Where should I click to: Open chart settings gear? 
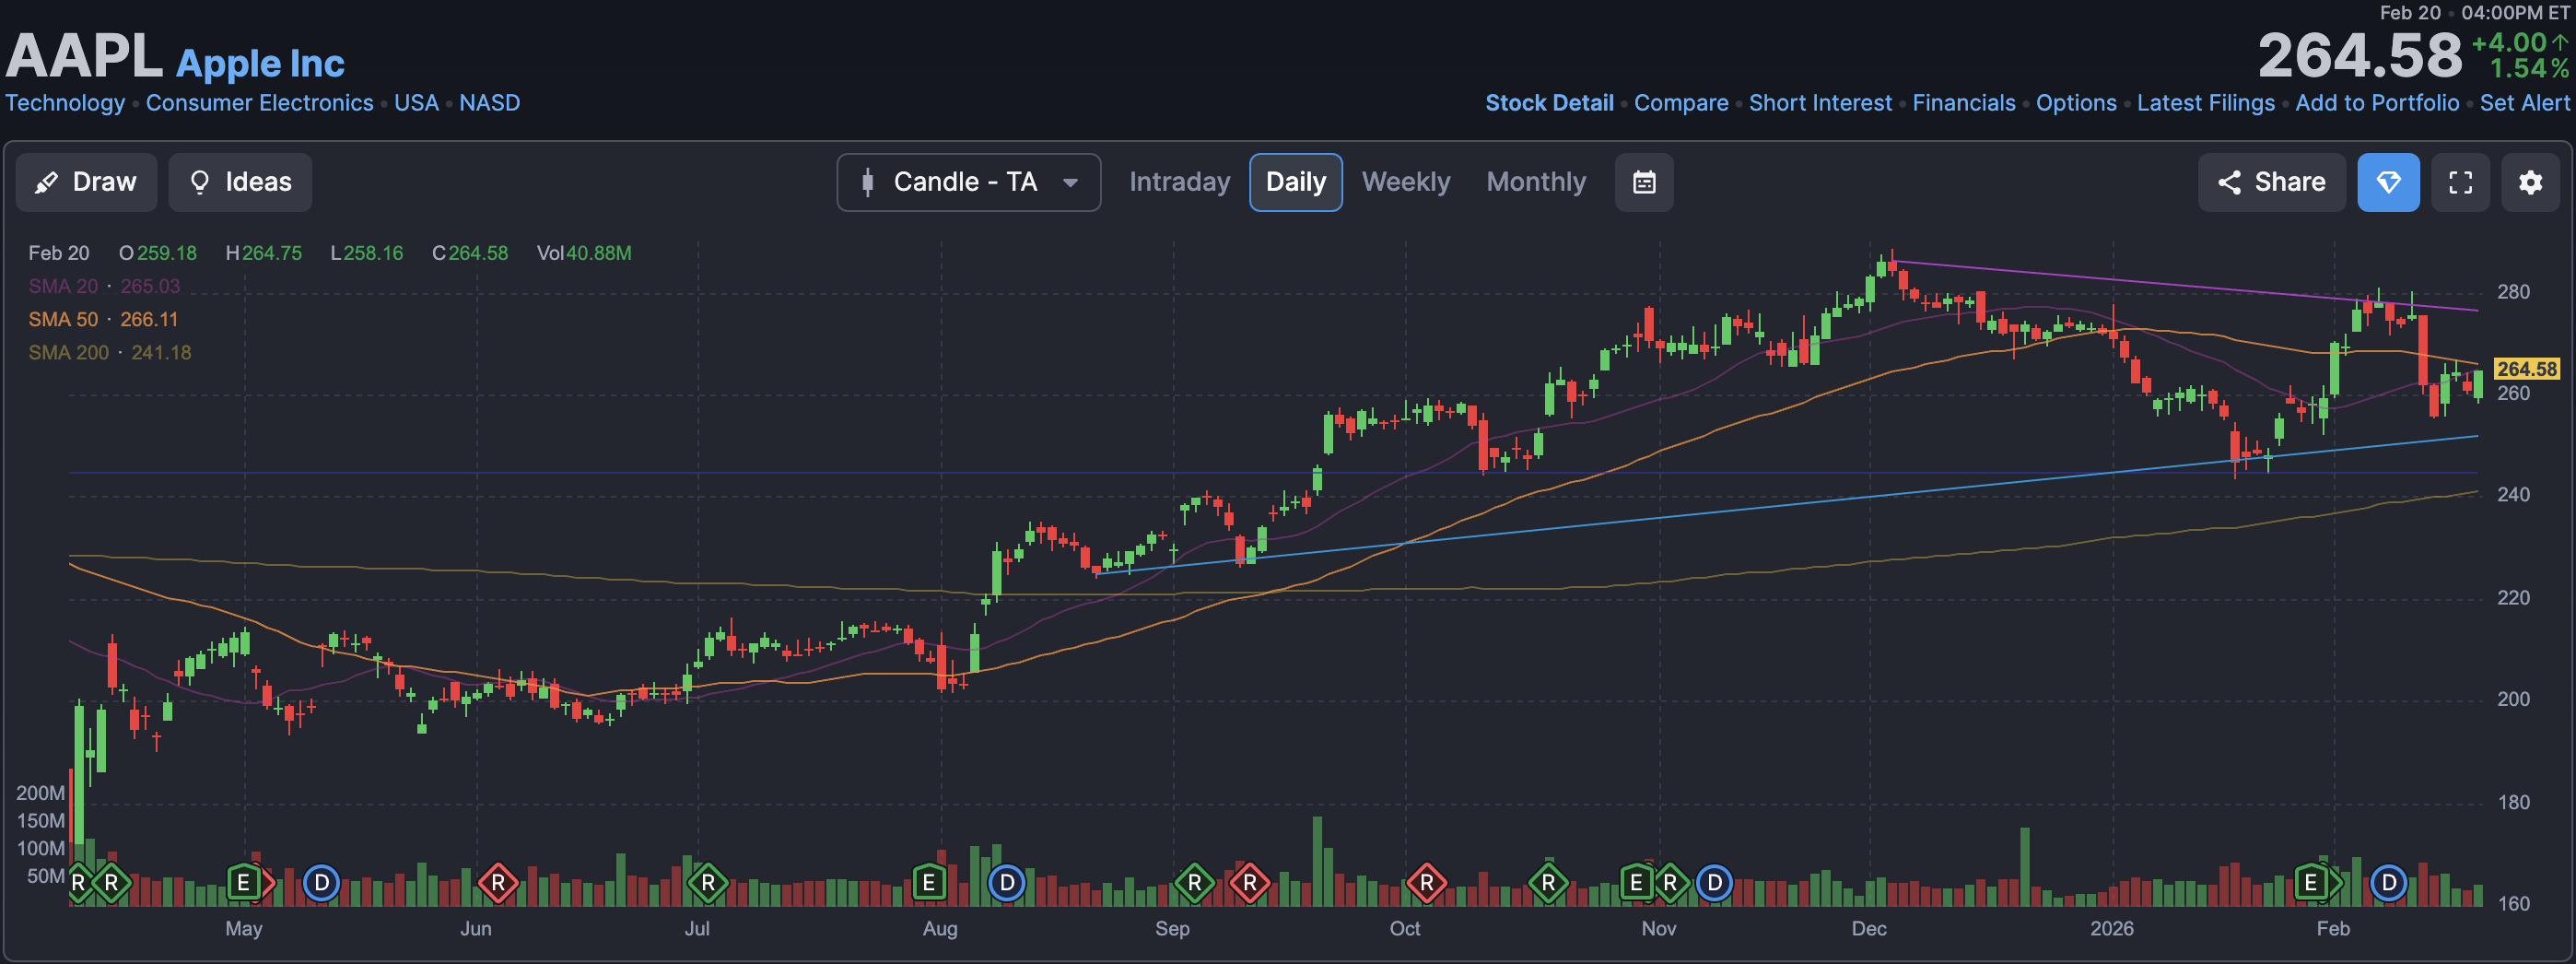click(2530, 182)
